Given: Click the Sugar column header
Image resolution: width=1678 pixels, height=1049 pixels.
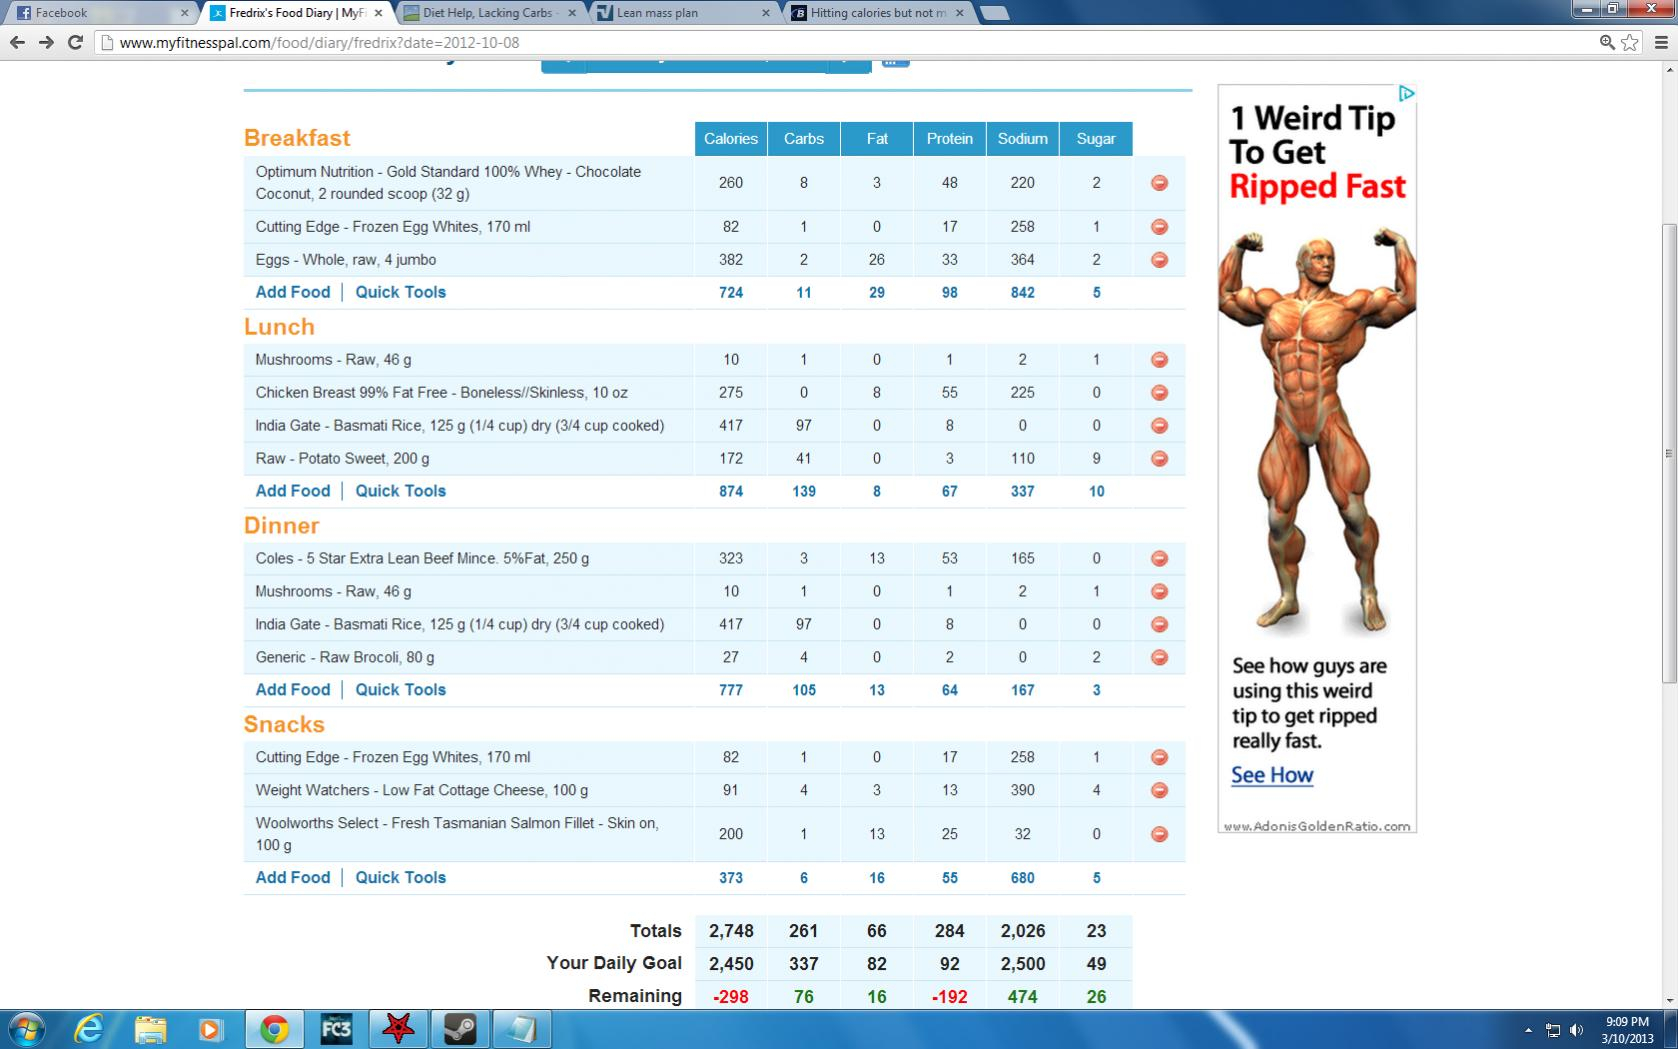Looking at the screenshot, I should pos(1096,139).
